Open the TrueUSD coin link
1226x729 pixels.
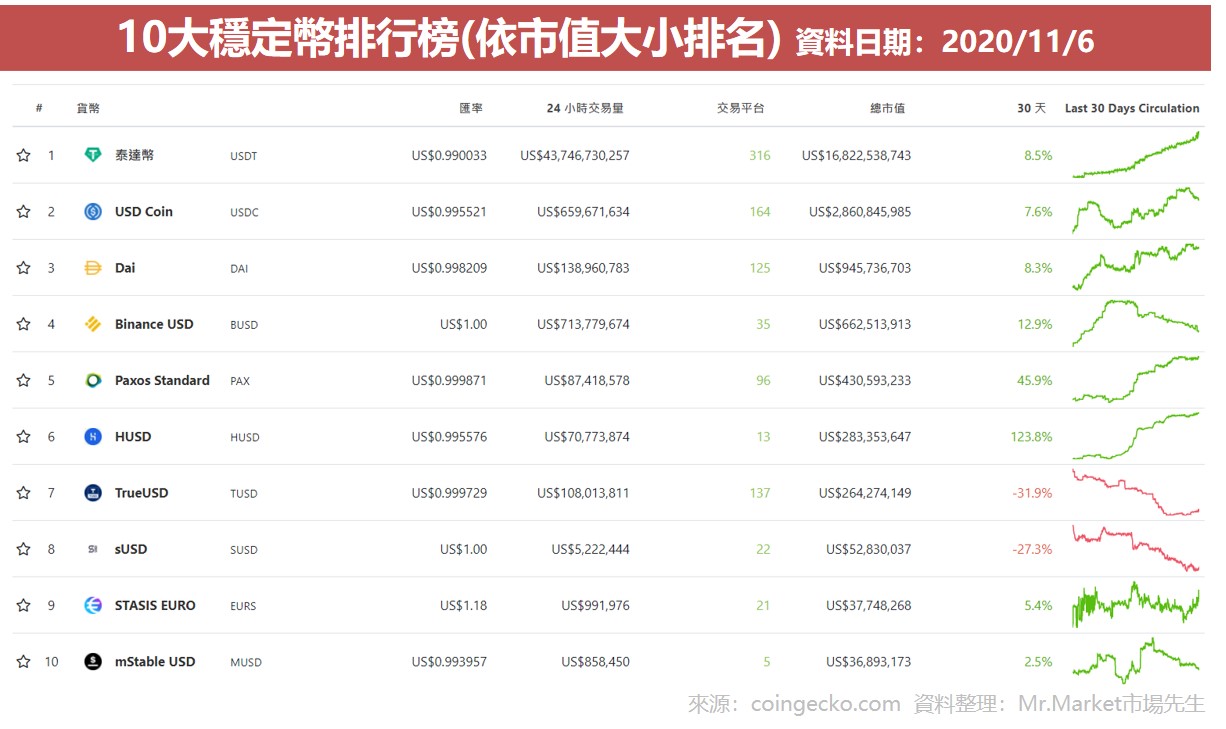[142, 493]
